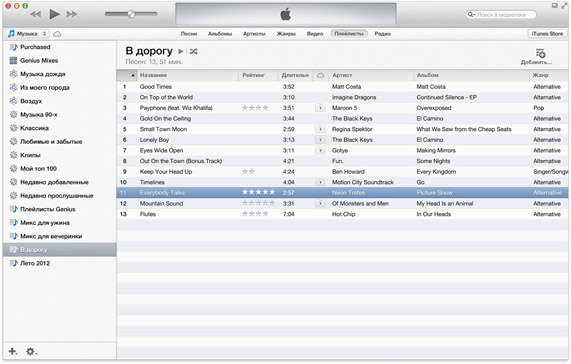Switch to the Жанры tab
This screenshot has height=364, width=571.
pyautogui.click(x=286, y=34)
